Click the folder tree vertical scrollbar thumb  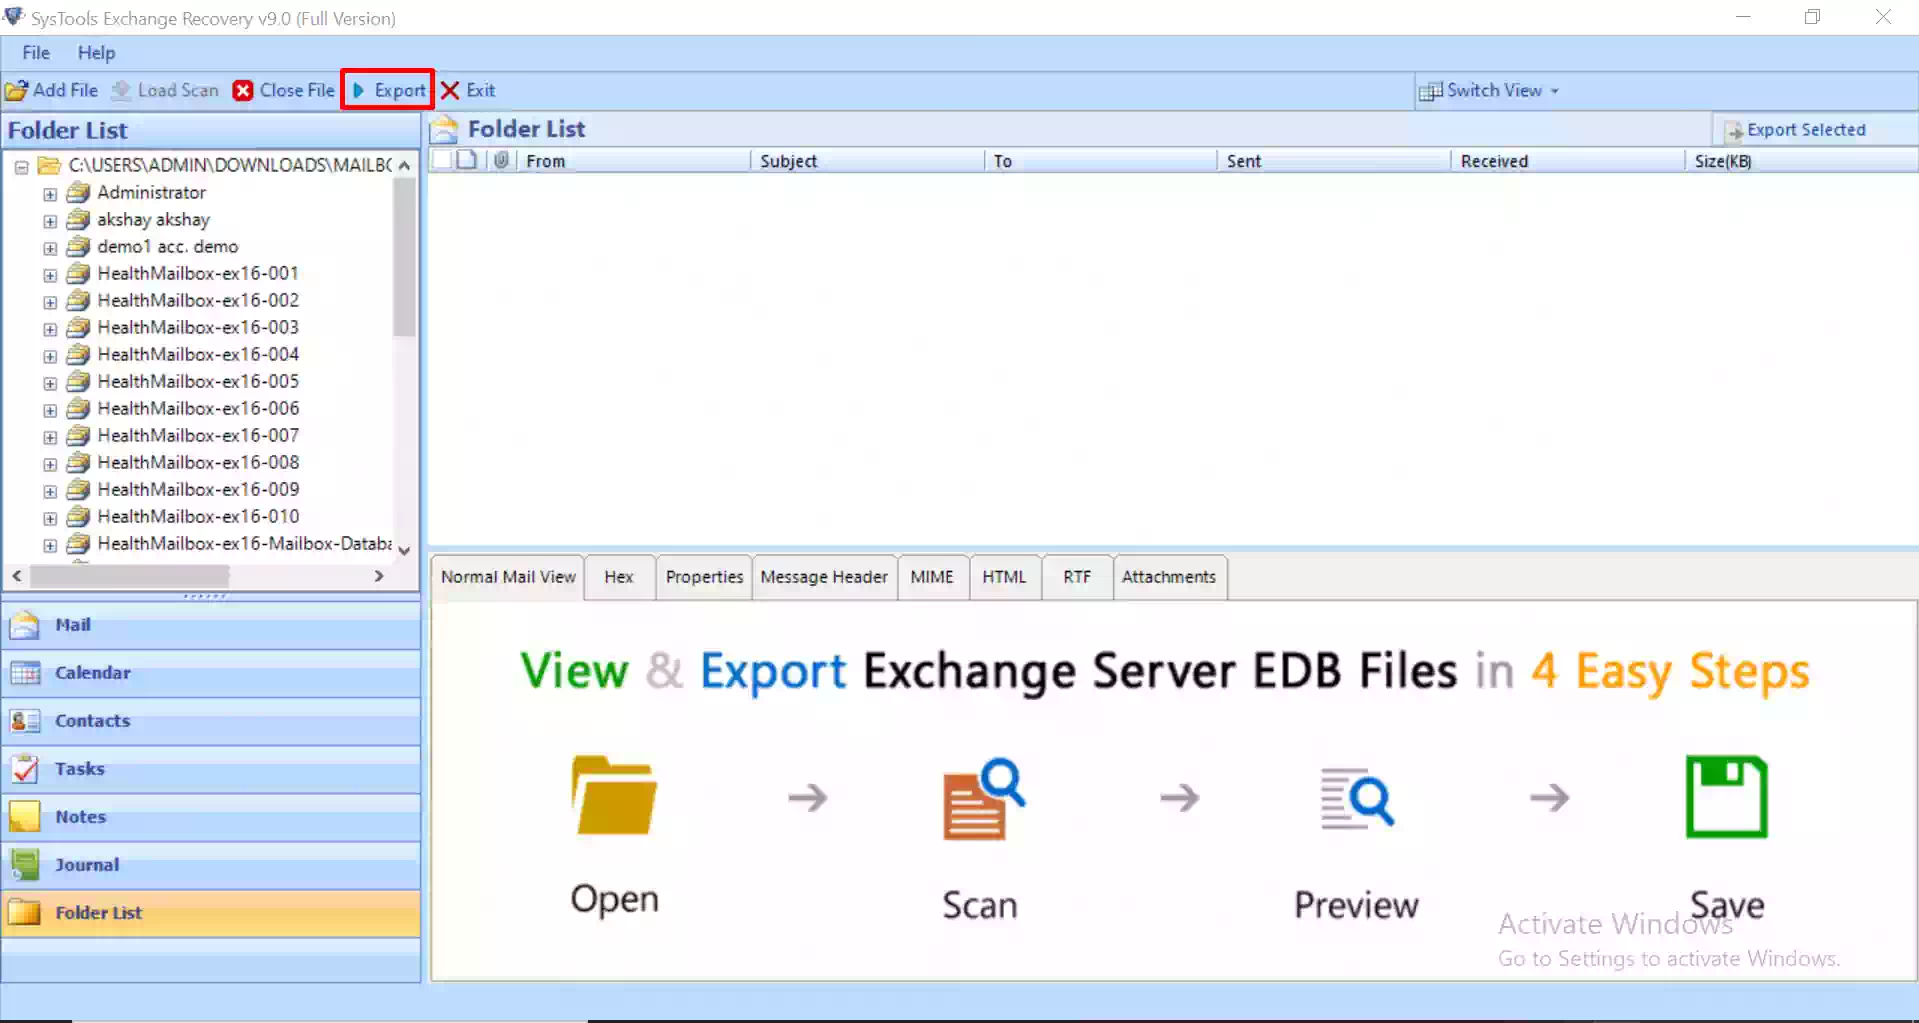pyautogui.click(x=404, y=258)
